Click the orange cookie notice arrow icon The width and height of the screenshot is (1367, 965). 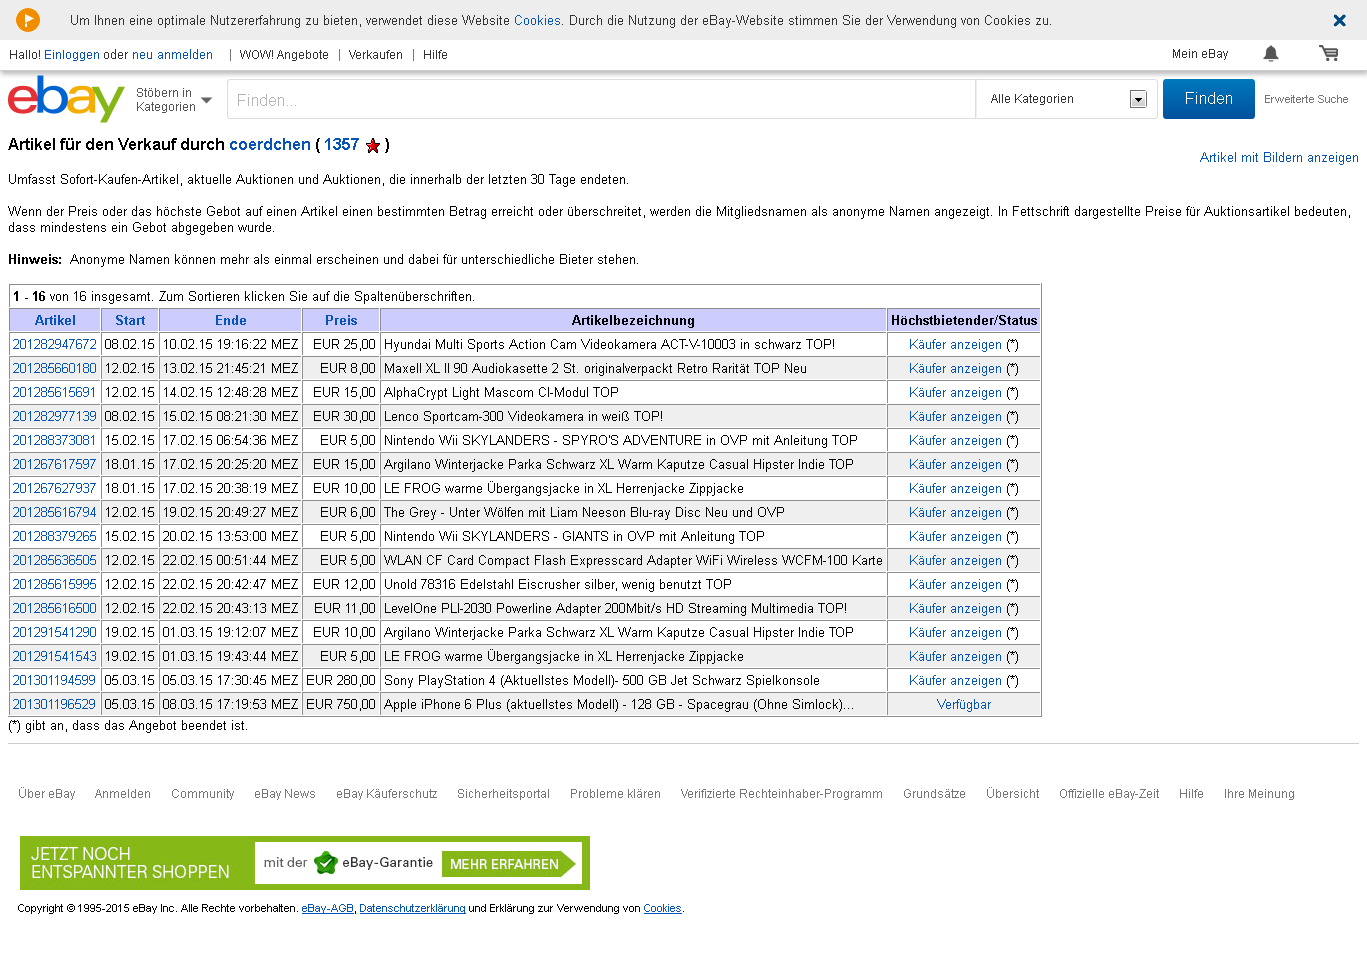[x=28, y=19]
